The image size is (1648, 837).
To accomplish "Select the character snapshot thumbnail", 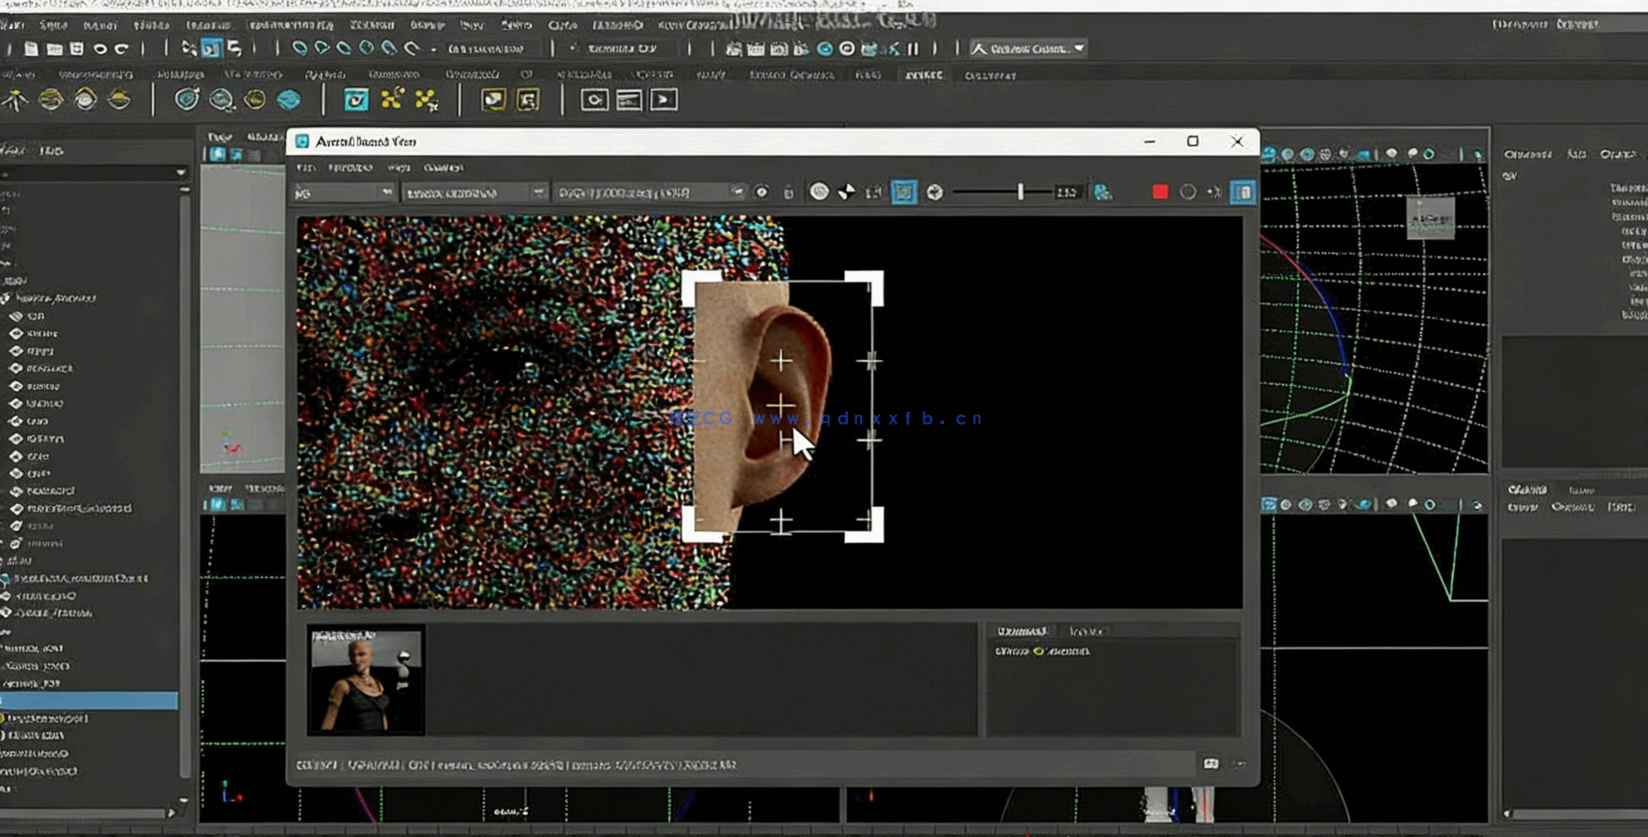I will [366, 680].
